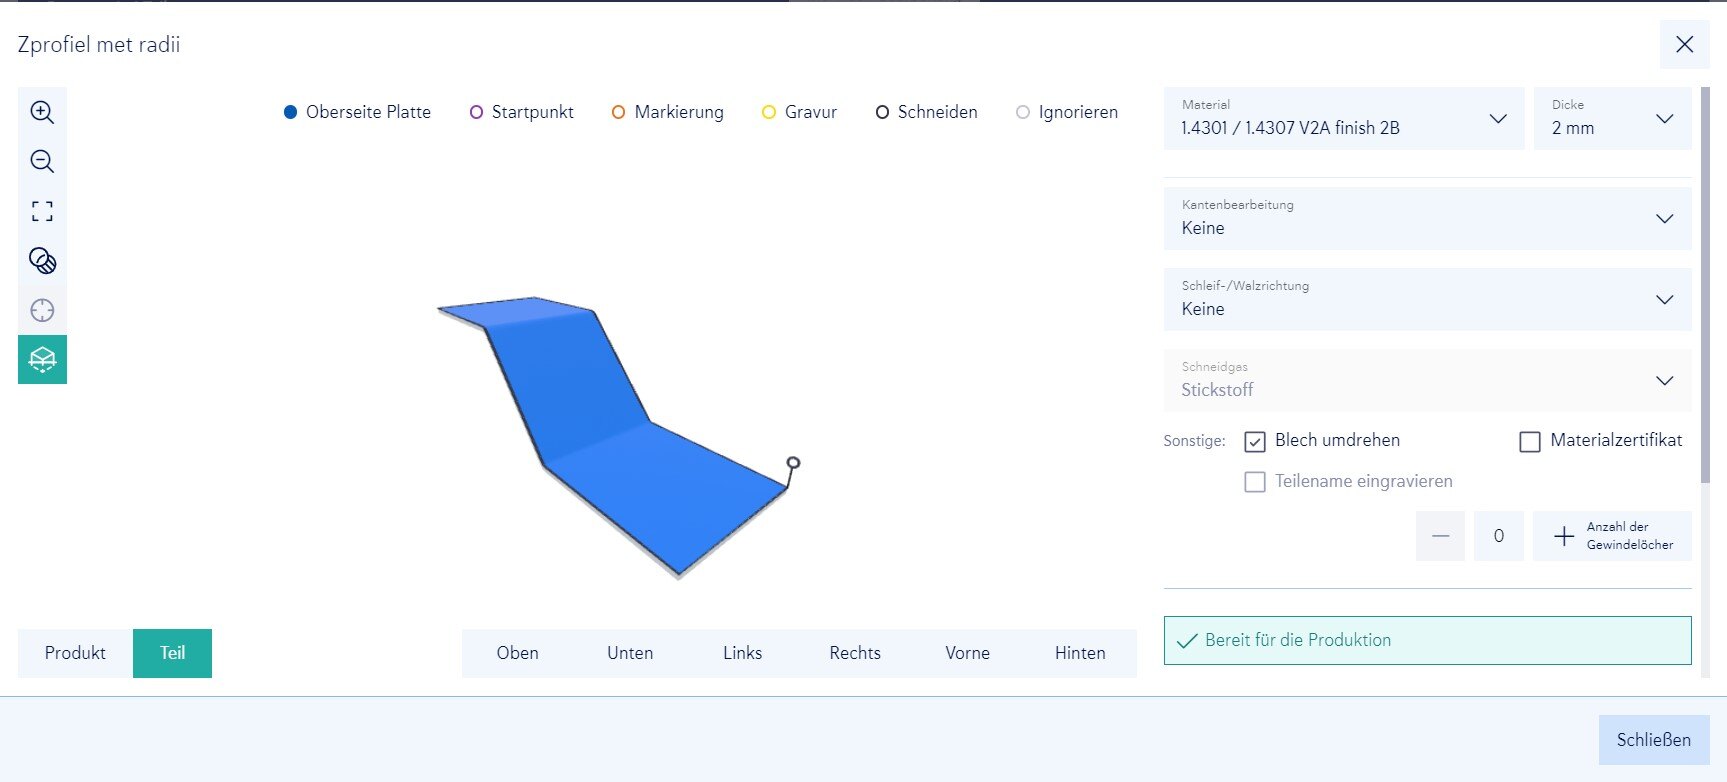Viewport: 1727px width, 782px height.
Task: Uncheck the Blech umdrehen checkbox
Action: point(1255,441)
